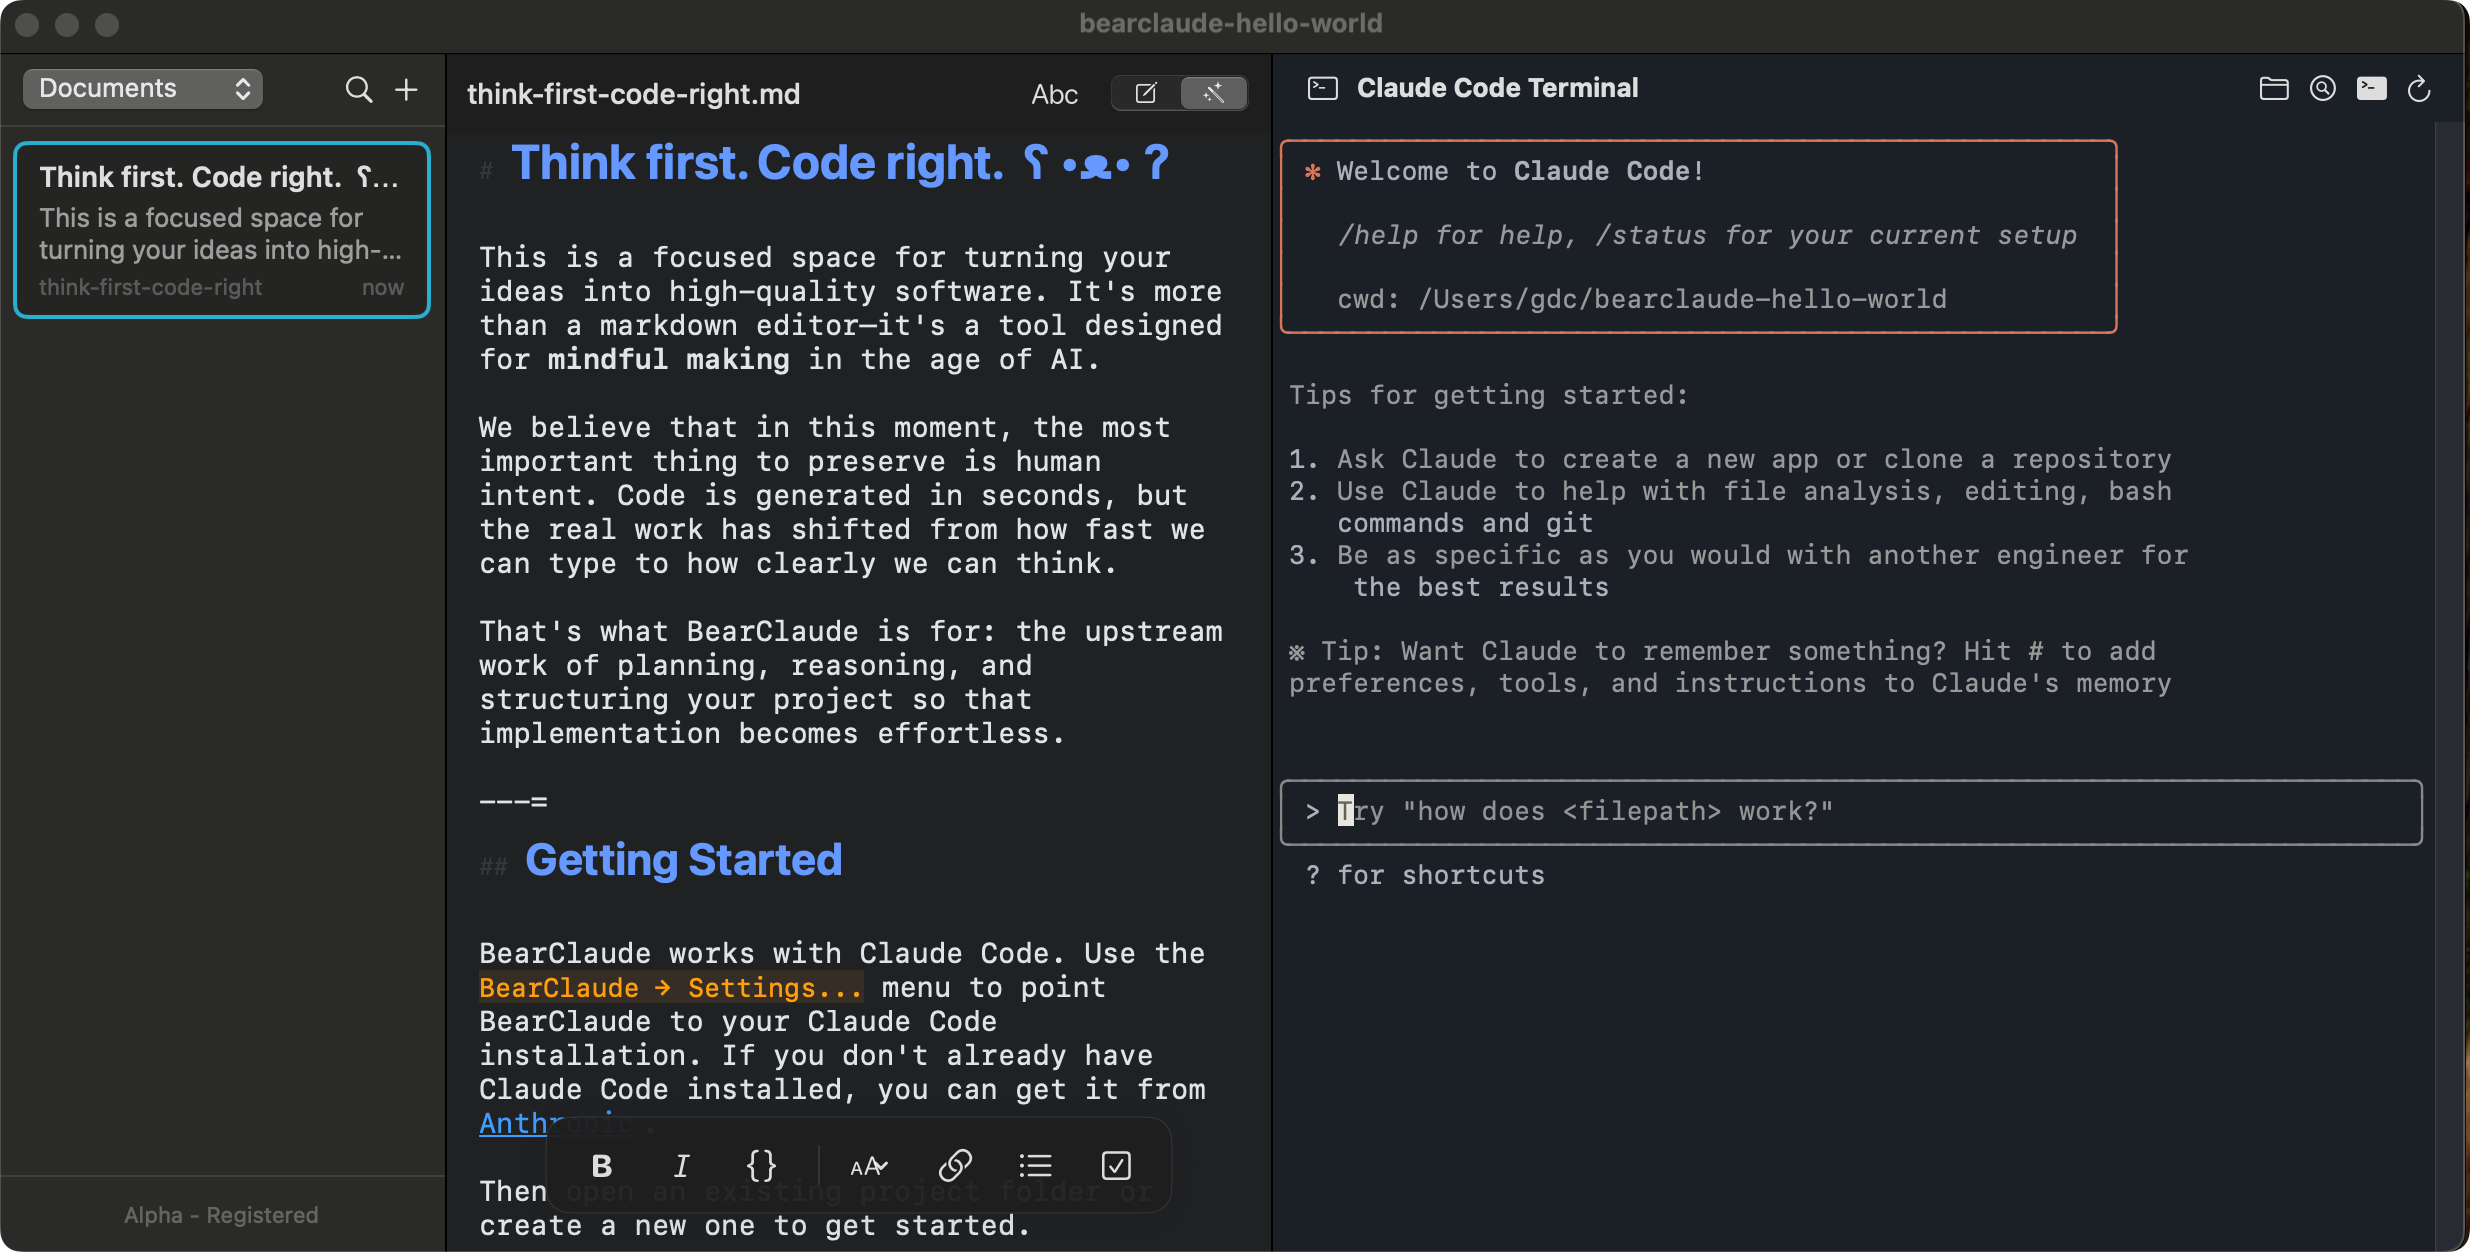Click filled terminal prompt icon in header
The height and width of the screenshot is (1252, 2470).
pos(2371,89)
